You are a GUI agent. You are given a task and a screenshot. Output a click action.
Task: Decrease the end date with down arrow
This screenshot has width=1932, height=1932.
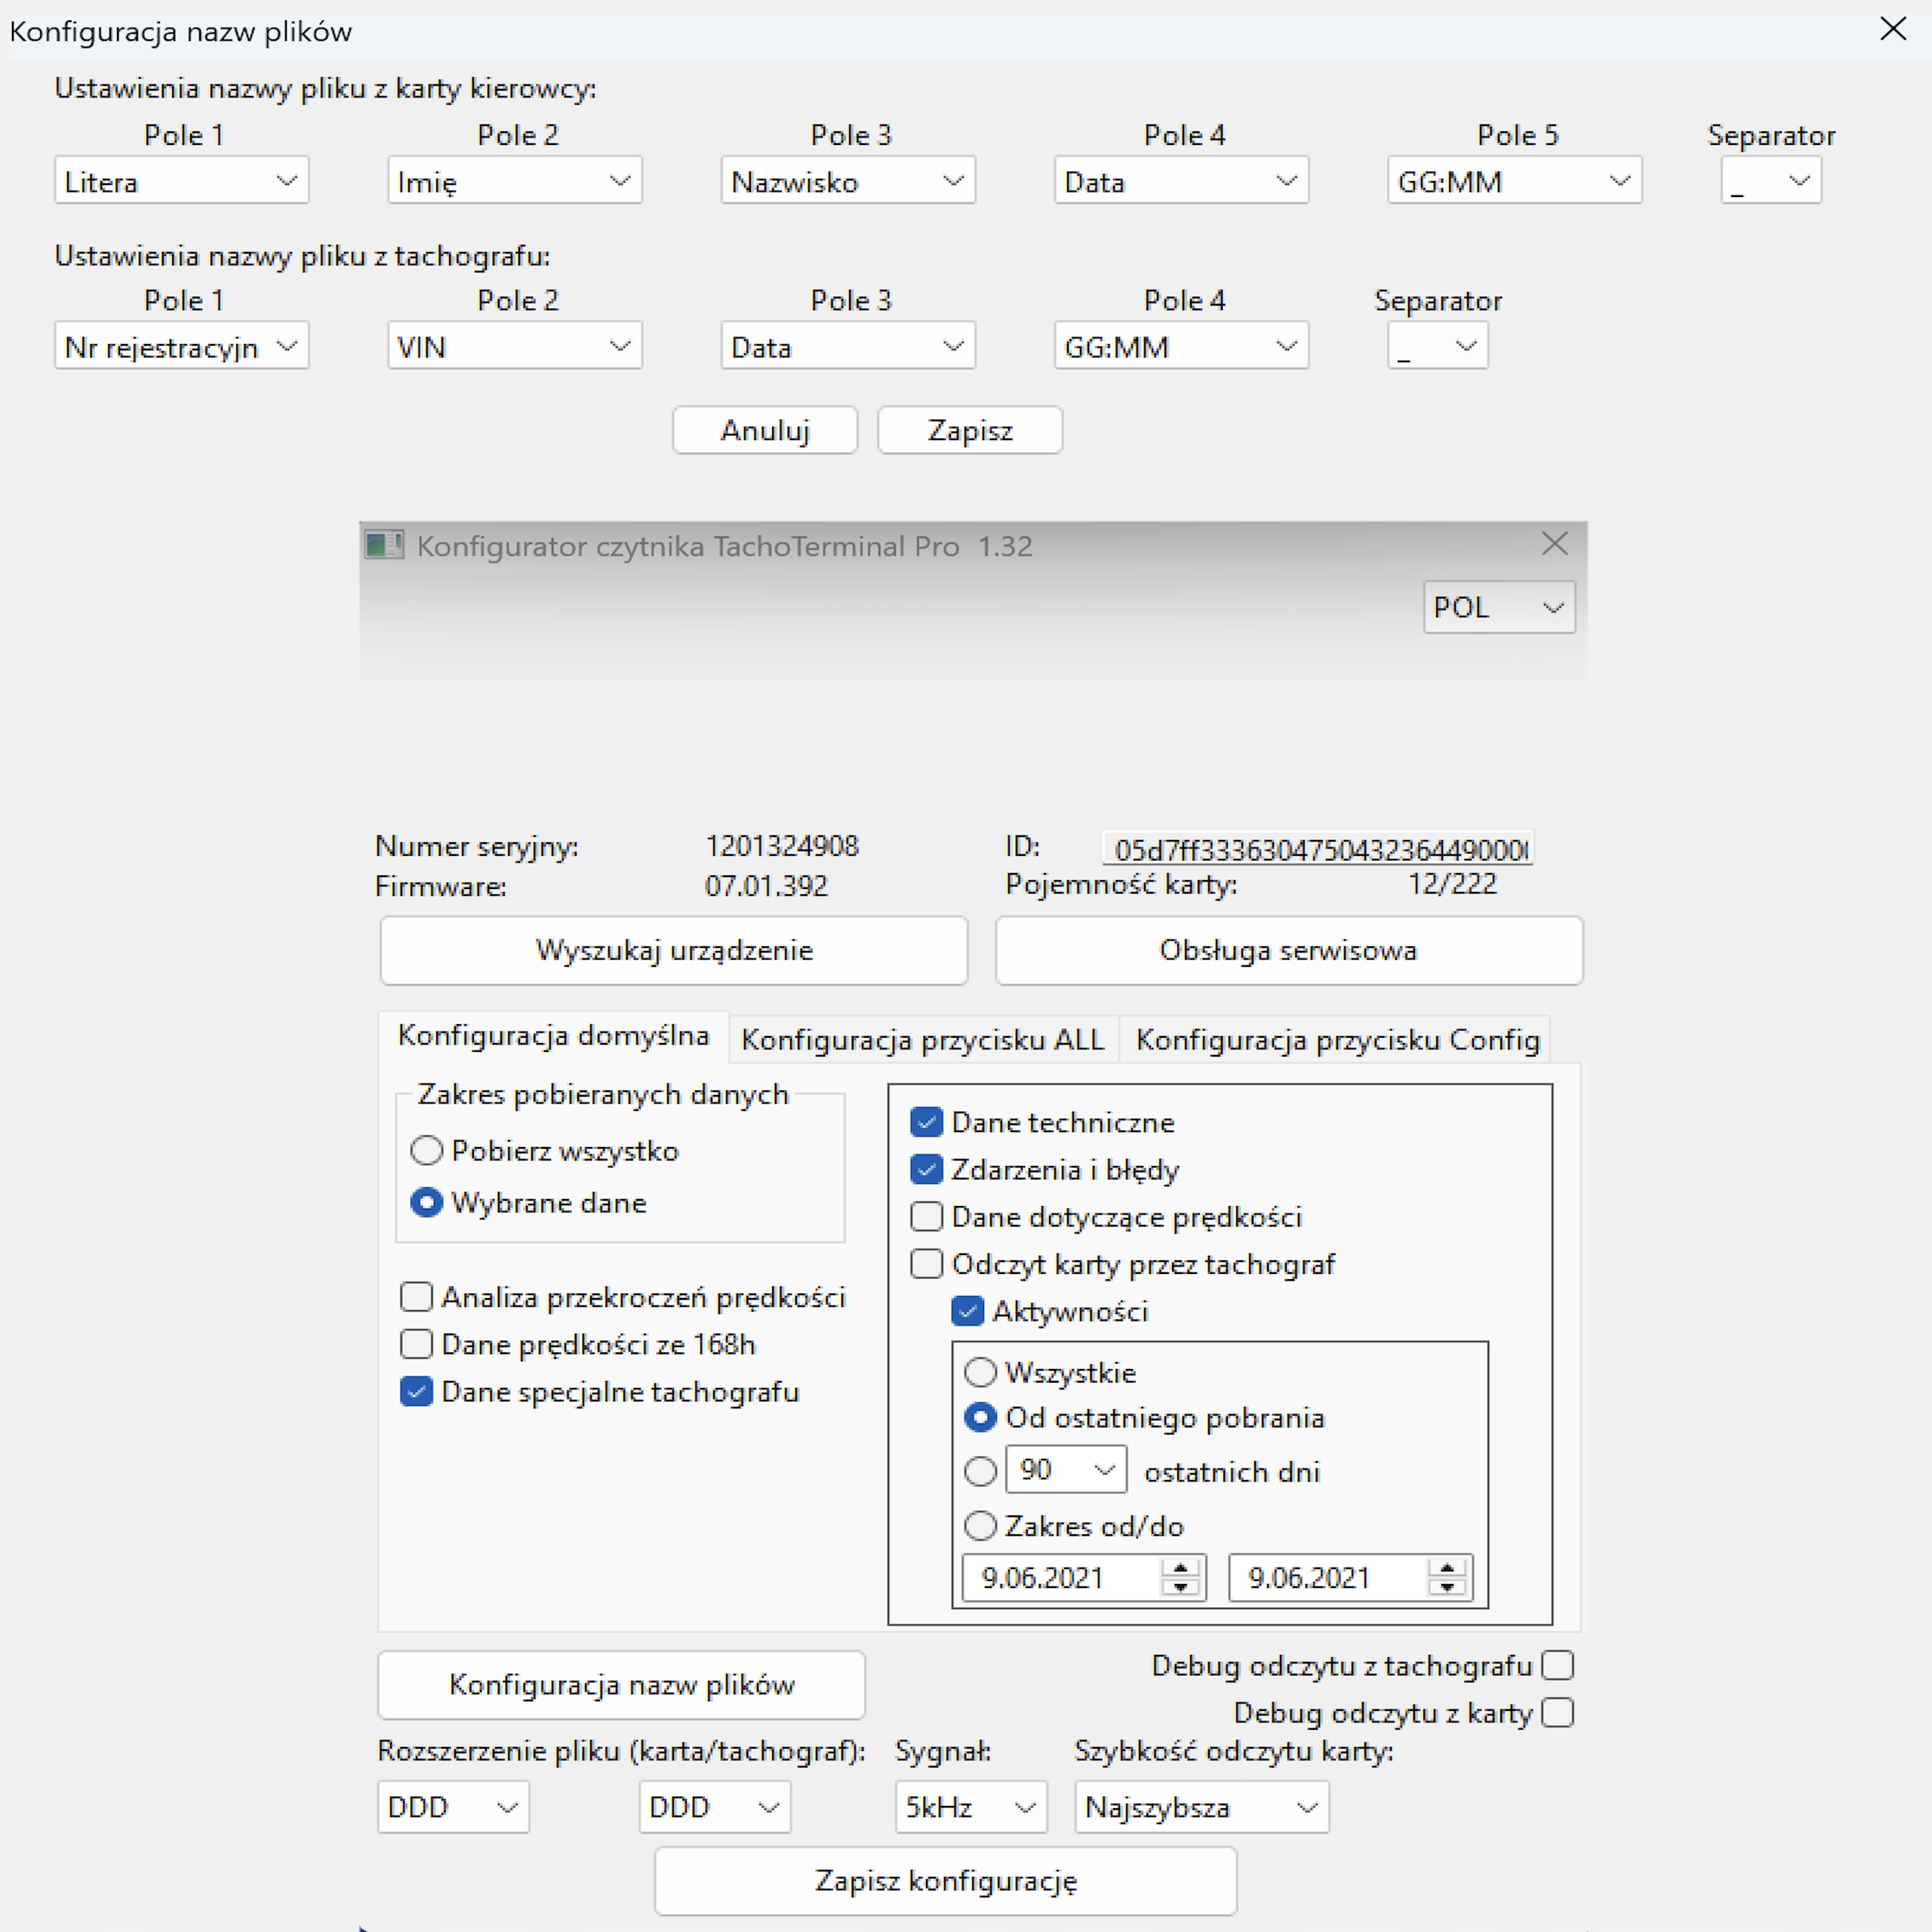pos(1447,1587)
